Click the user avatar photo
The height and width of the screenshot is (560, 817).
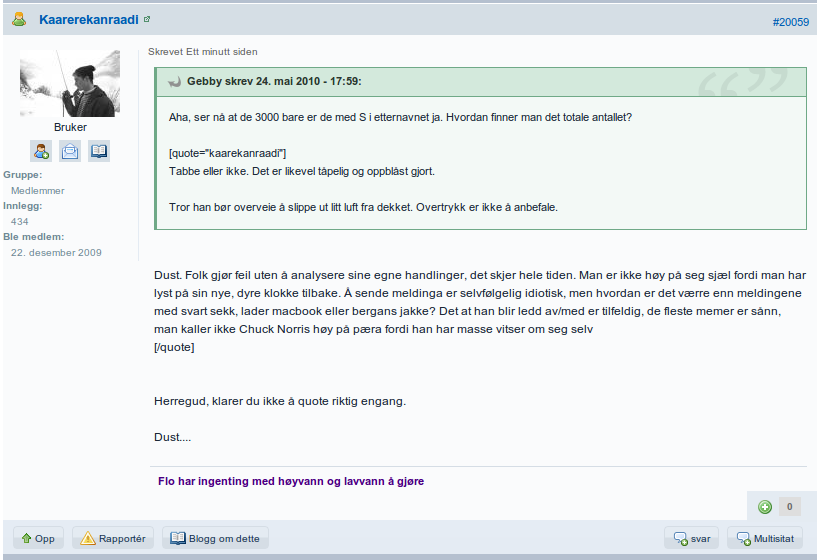[70, 83]
